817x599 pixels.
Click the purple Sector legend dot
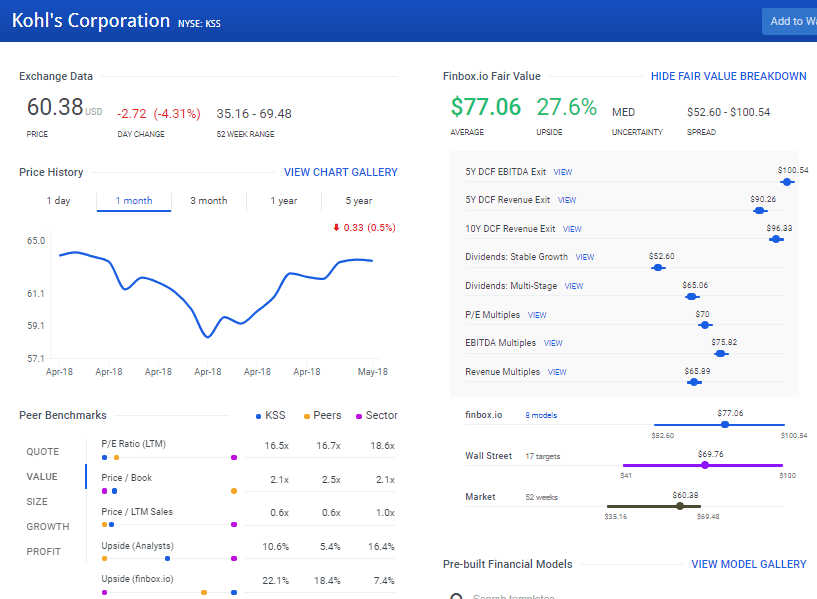click(x=359, y=415)
